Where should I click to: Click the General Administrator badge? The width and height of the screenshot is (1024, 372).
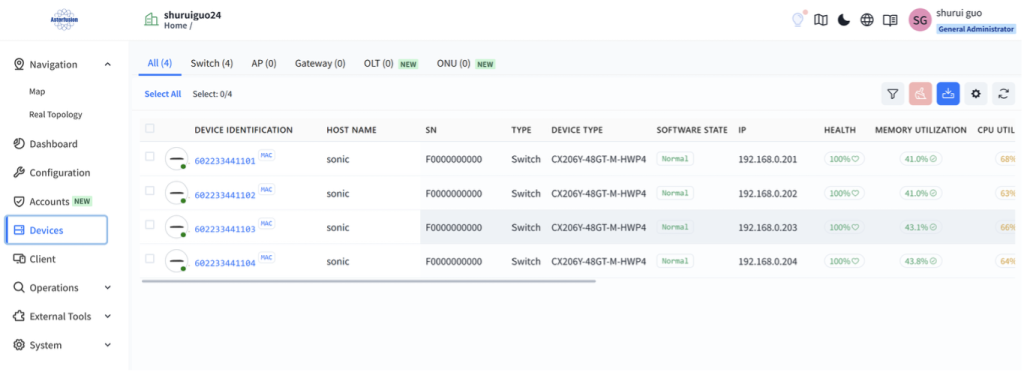click(976, 29)
